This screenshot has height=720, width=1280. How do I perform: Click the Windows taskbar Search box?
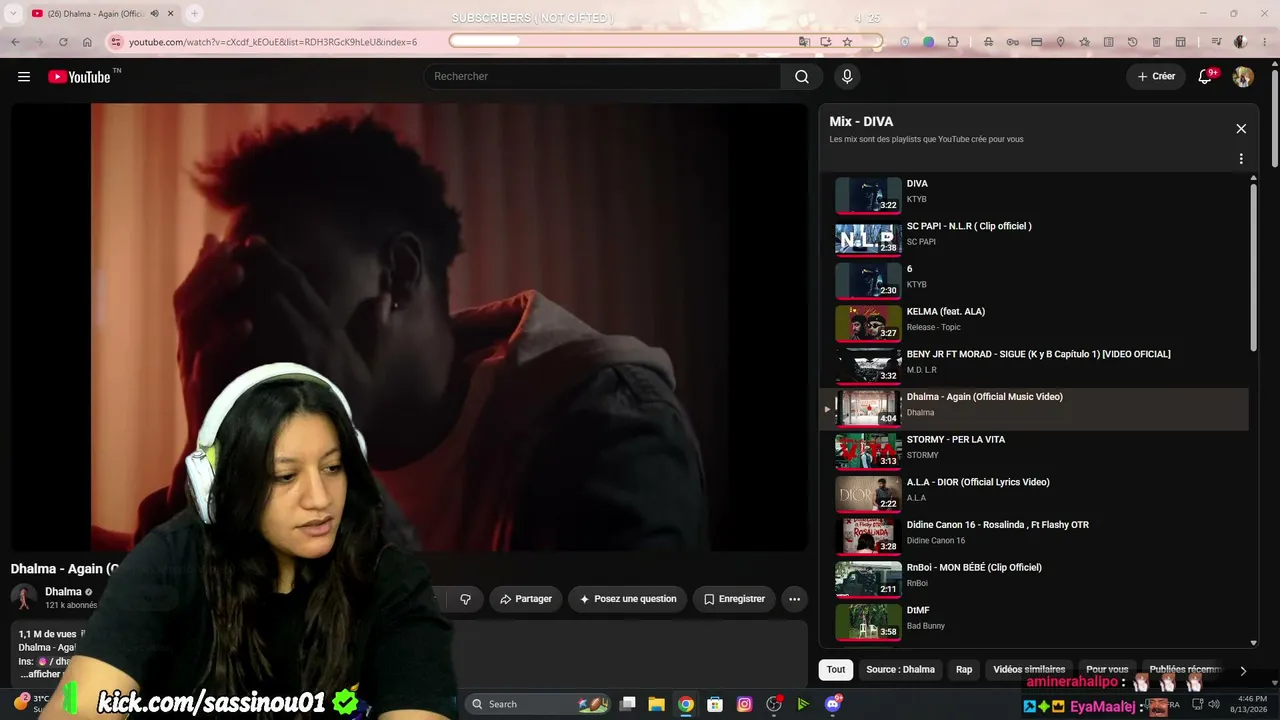[x=540, y=704]
